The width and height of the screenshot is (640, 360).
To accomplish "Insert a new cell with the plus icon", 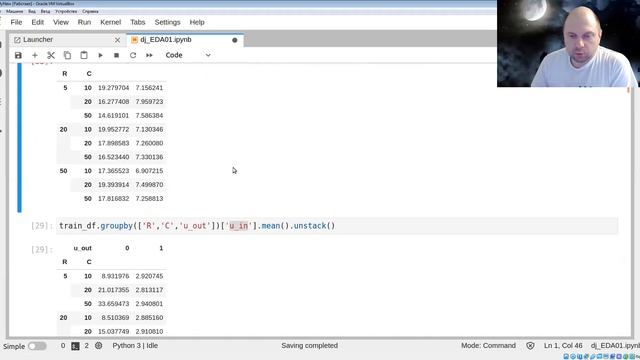I will point(35,55).
